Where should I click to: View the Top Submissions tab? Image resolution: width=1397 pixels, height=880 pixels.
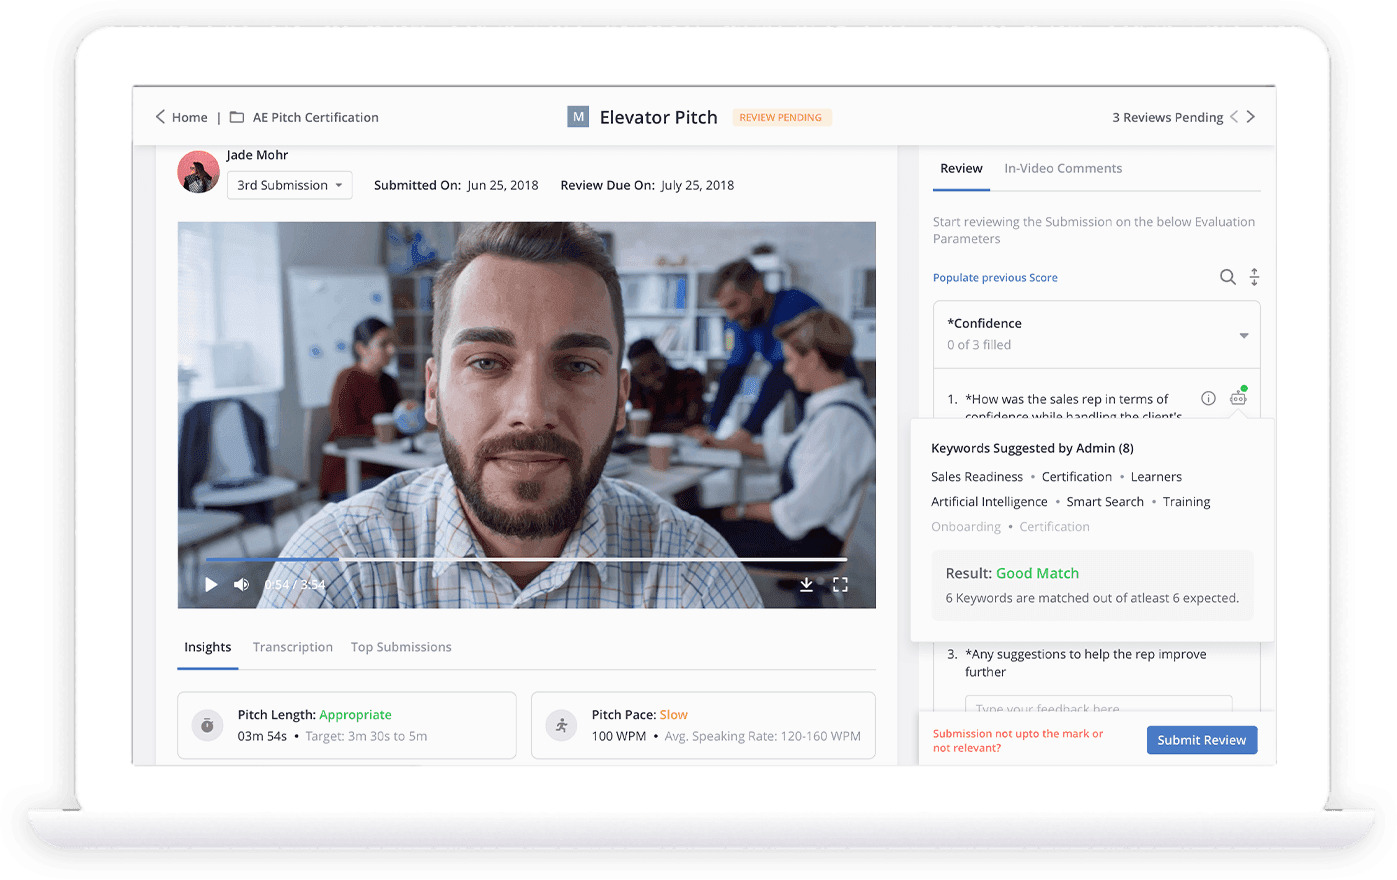coord(401,647)
